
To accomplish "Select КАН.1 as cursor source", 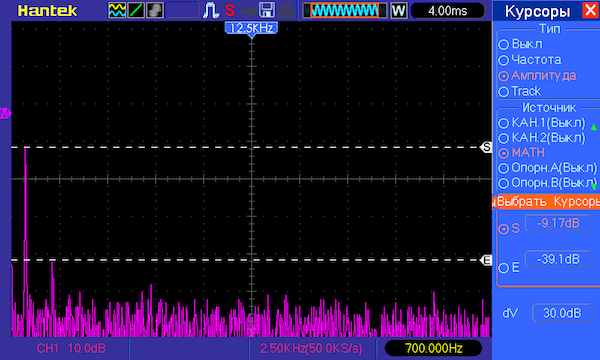I will click(x=542, y=123).
